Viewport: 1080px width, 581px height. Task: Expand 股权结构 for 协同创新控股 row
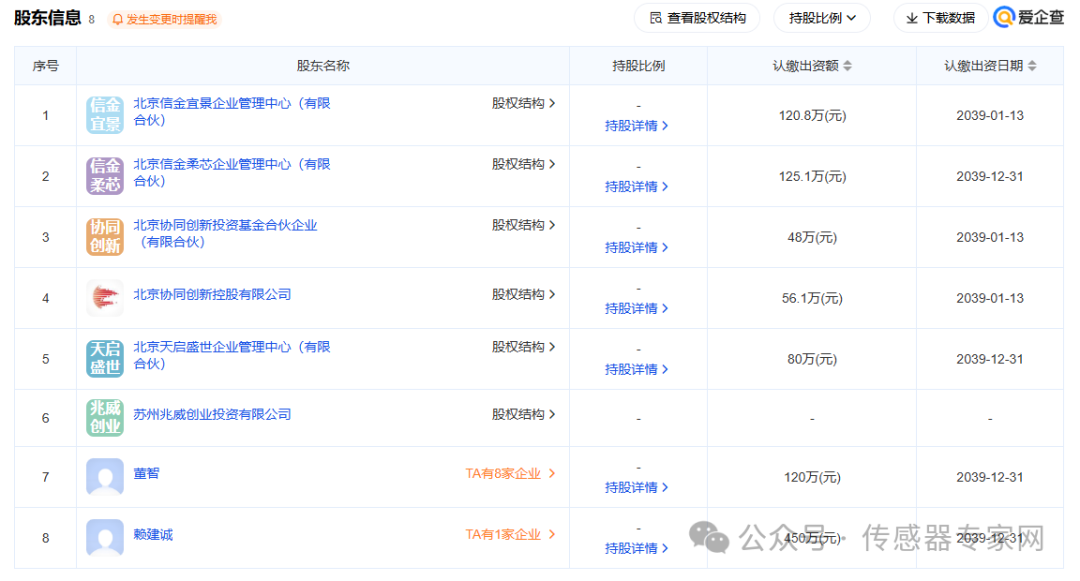coord(523,294)
